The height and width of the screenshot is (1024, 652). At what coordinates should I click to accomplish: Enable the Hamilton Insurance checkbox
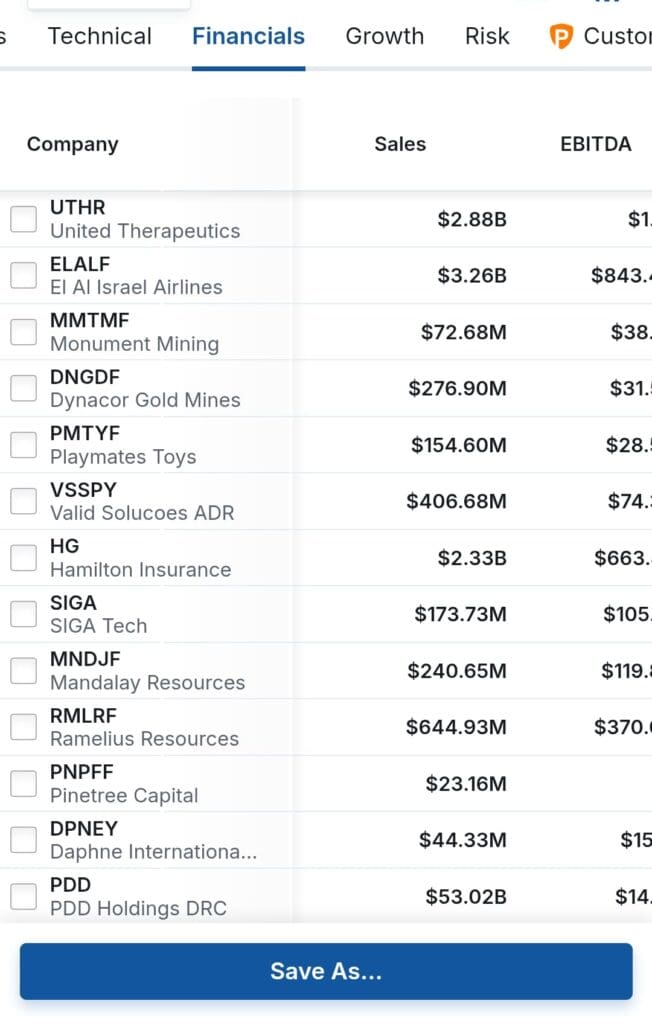pyautogui.click(x=23, y=558)
